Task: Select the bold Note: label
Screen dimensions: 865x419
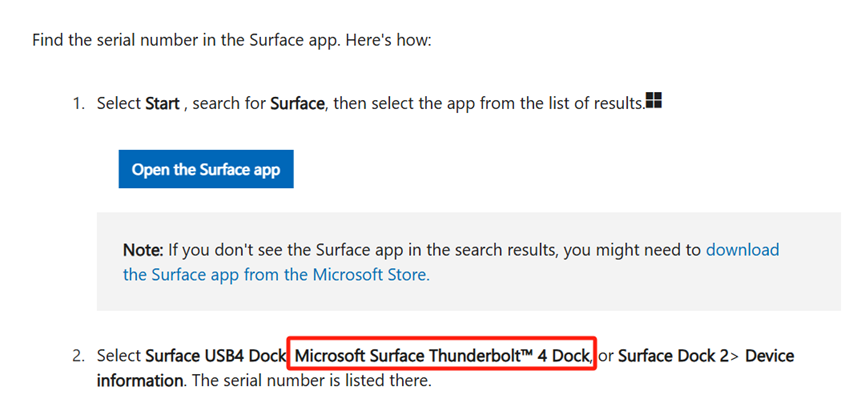Action: pyautogui.click(x=143, y=250)
